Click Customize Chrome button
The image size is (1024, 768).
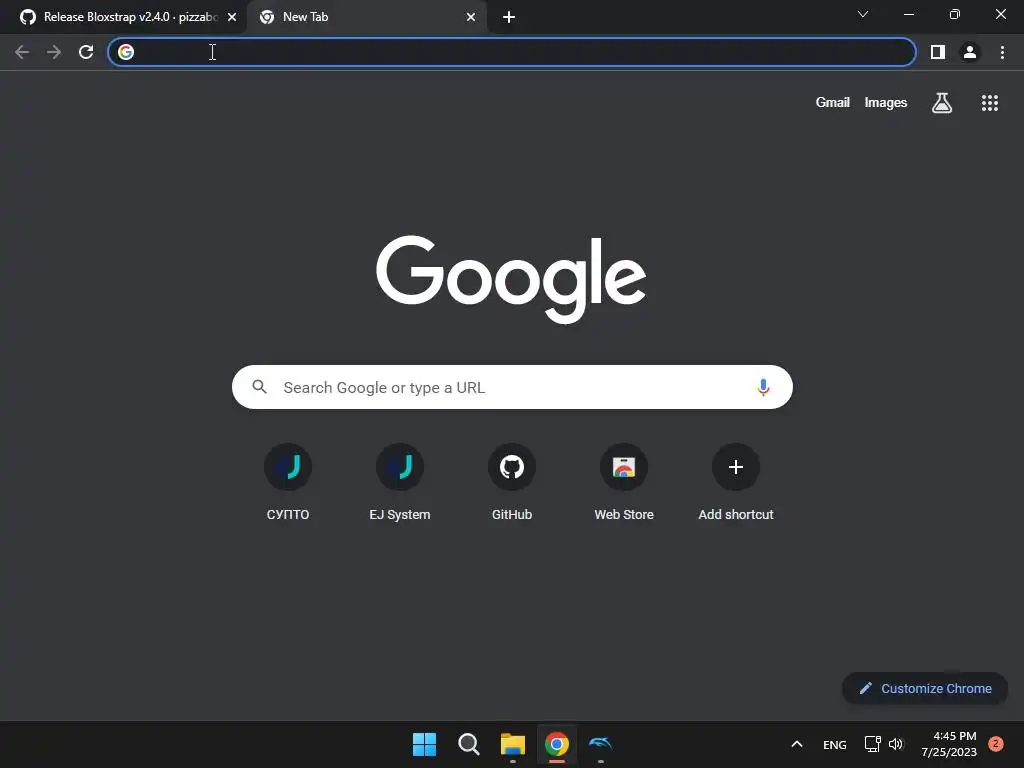coord(925,688)
